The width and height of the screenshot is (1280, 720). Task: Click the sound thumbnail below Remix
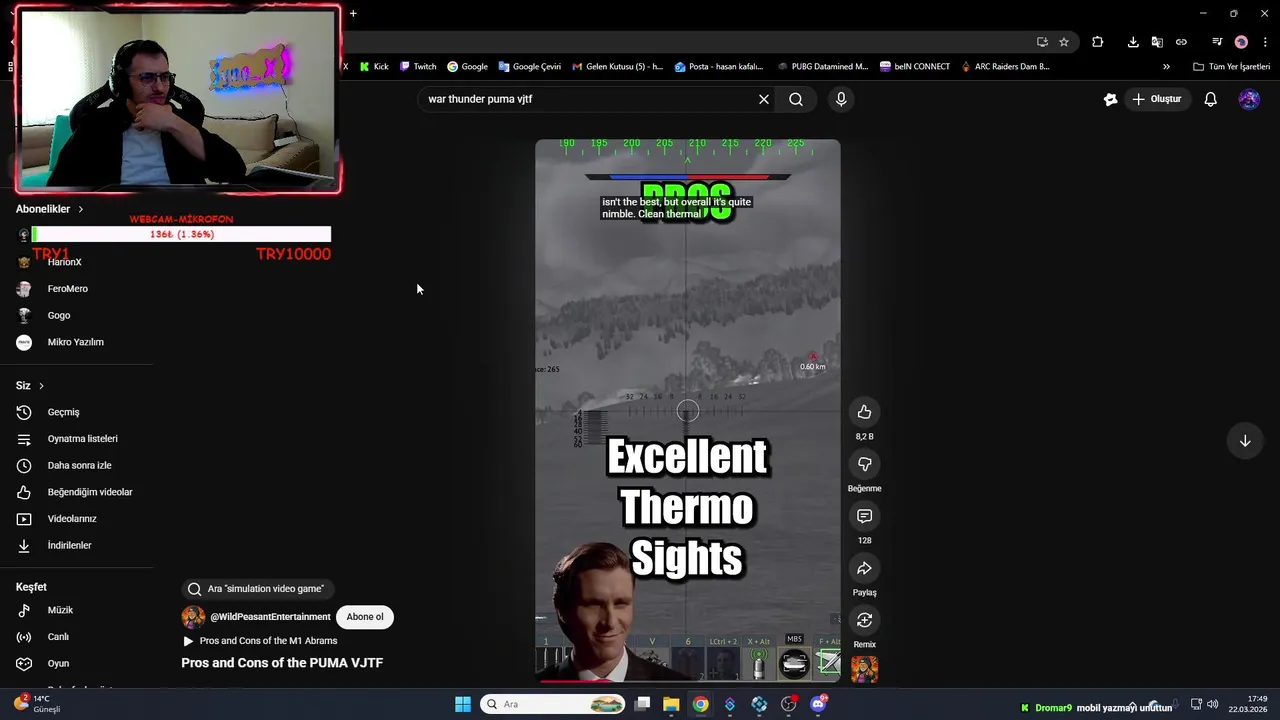[x=864, y=669]
